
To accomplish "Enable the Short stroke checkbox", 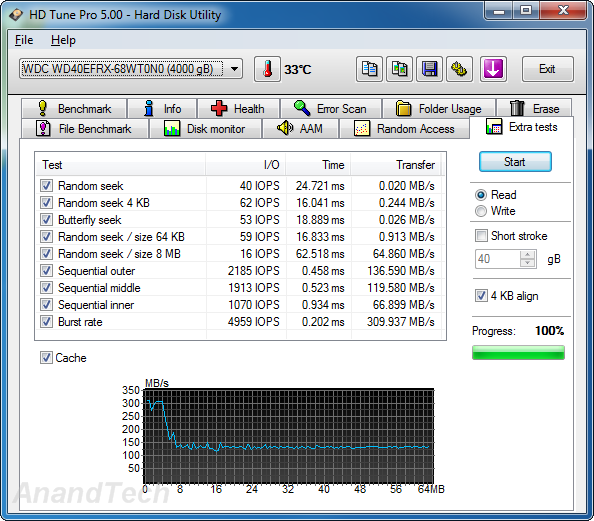I will pos(481,236).
